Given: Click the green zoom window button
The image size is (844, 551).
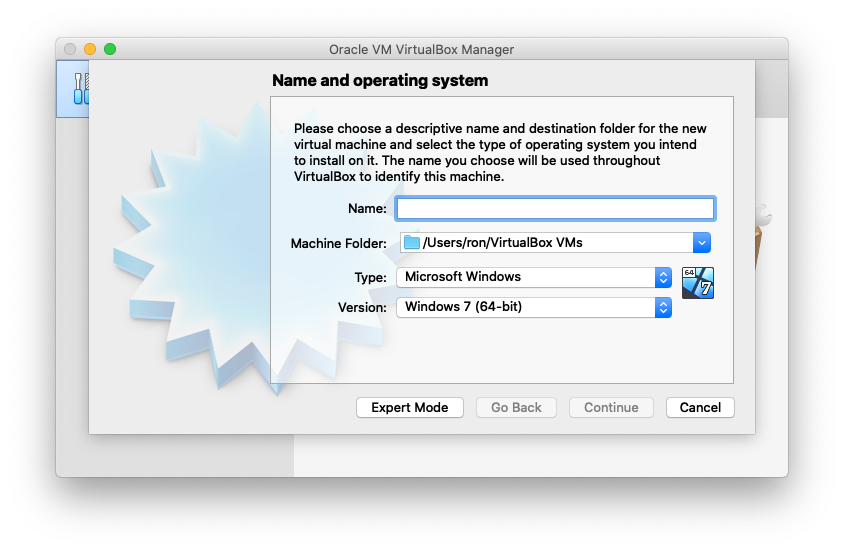Looking at the screenshot, I should click(x=110, y=49).
